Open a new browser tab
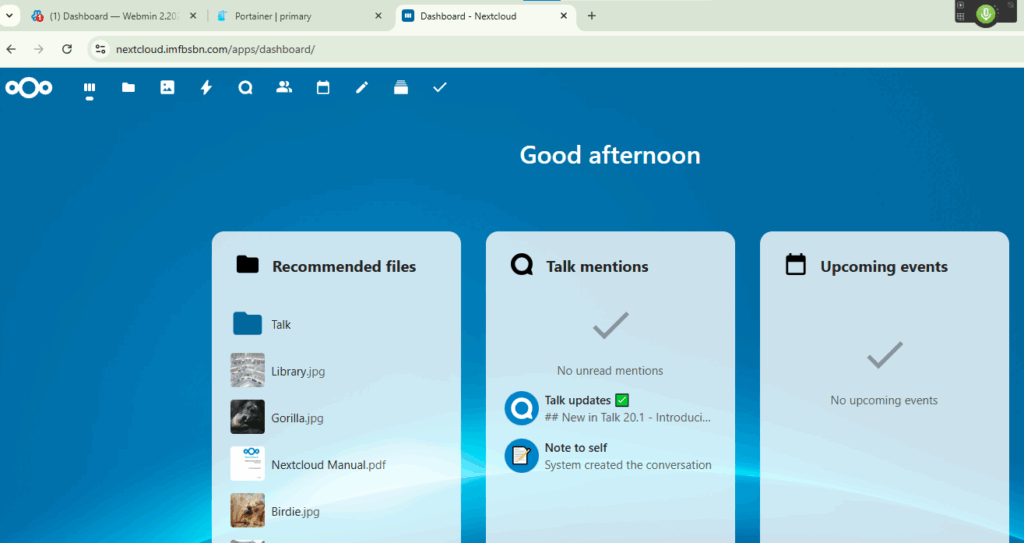Viewport: 1024px width, 543px height. [592, 16]
